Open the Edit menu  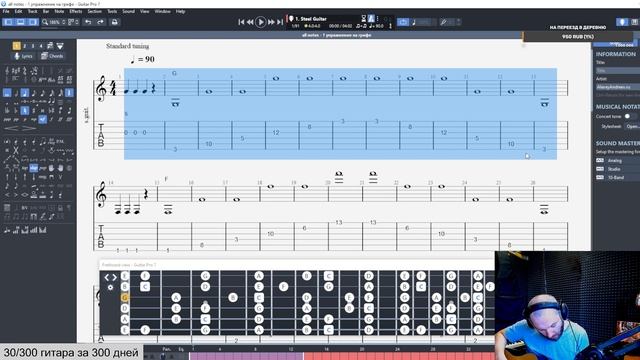point(18,11)
